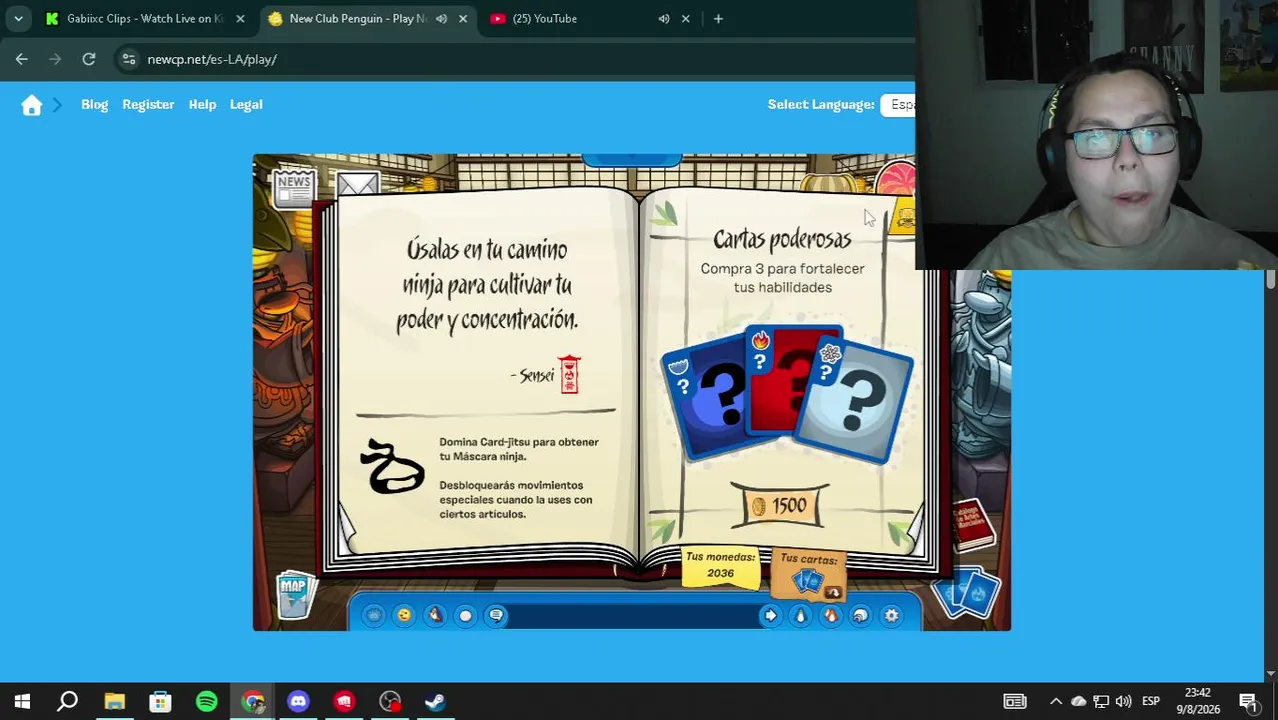Buy cards with the 1500 coins button
The image size is (1278, 720).
click(780, 506)
